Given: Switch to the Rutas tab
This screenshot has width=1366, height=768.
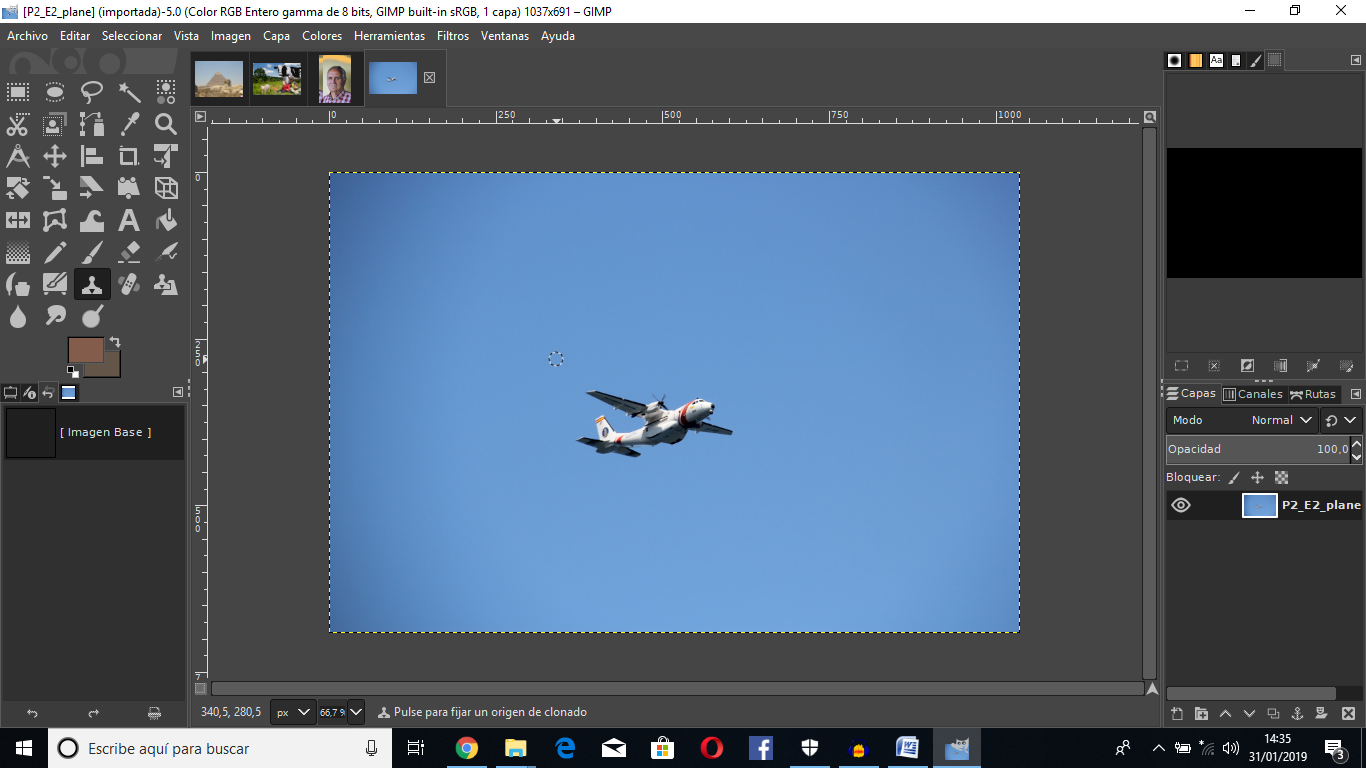Looking at the screenshot, I should click(1313, 394).
